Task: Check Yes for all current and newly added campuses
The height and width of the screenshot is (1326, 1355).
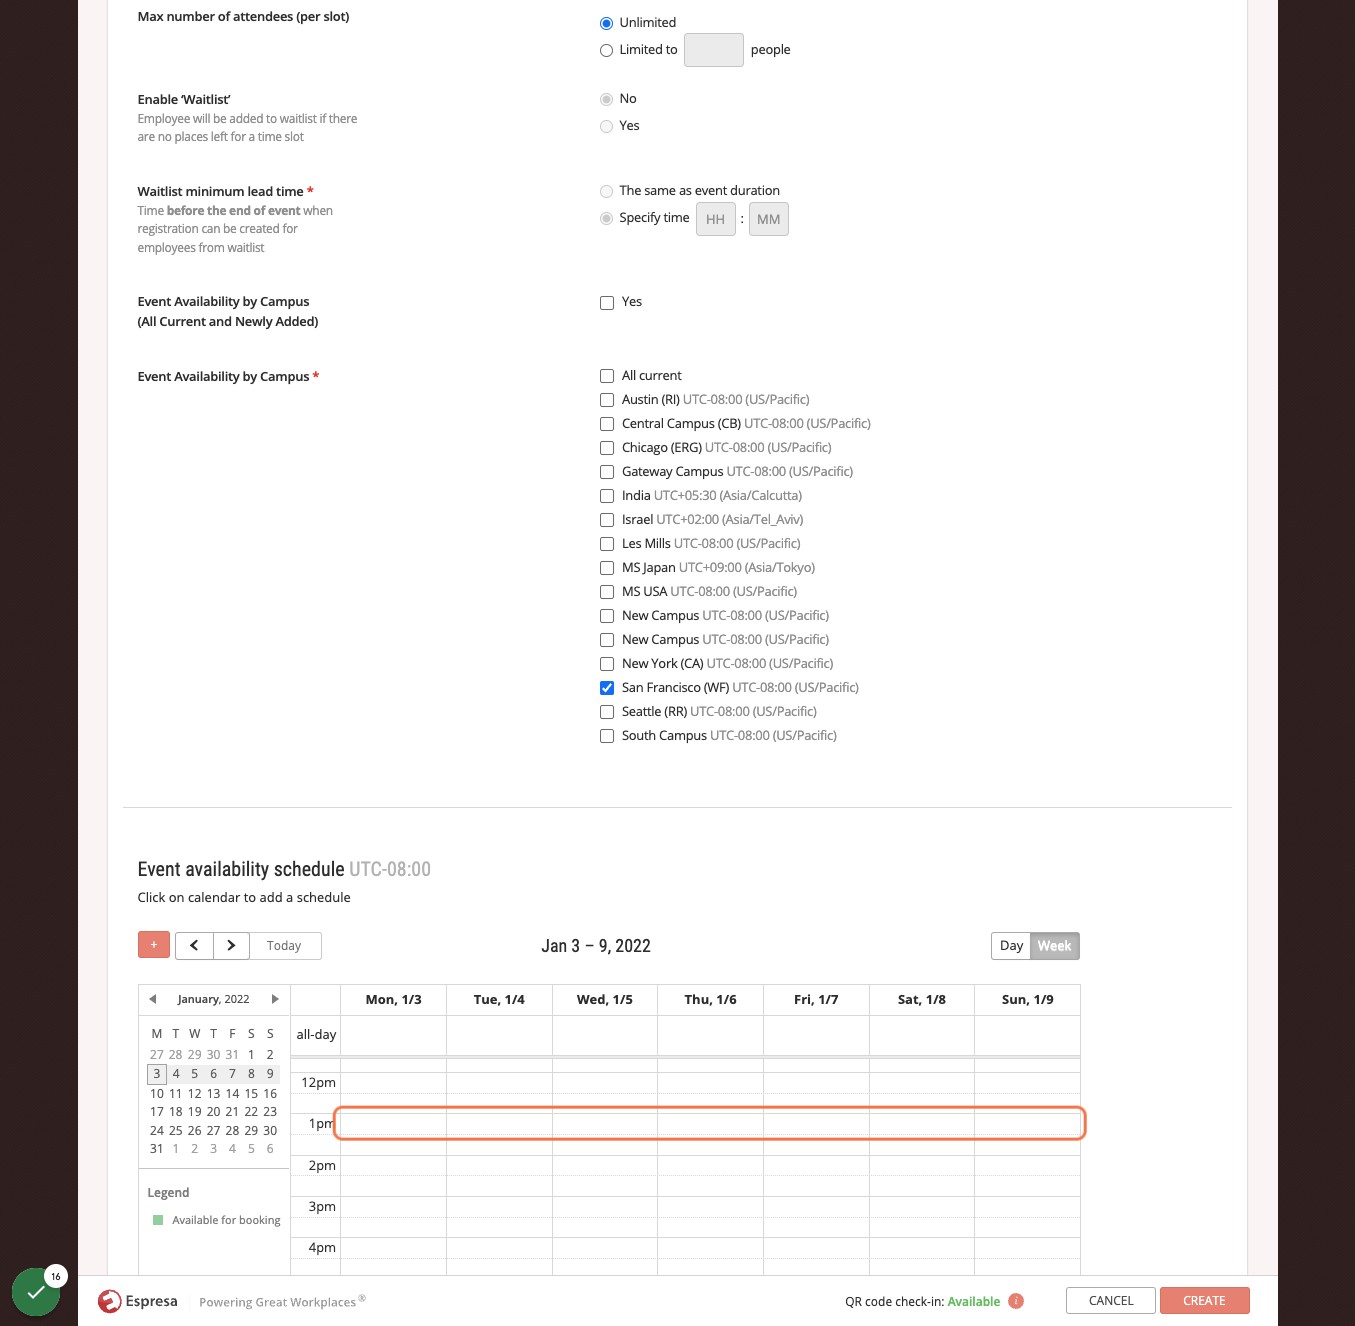Action: (607, 302)
